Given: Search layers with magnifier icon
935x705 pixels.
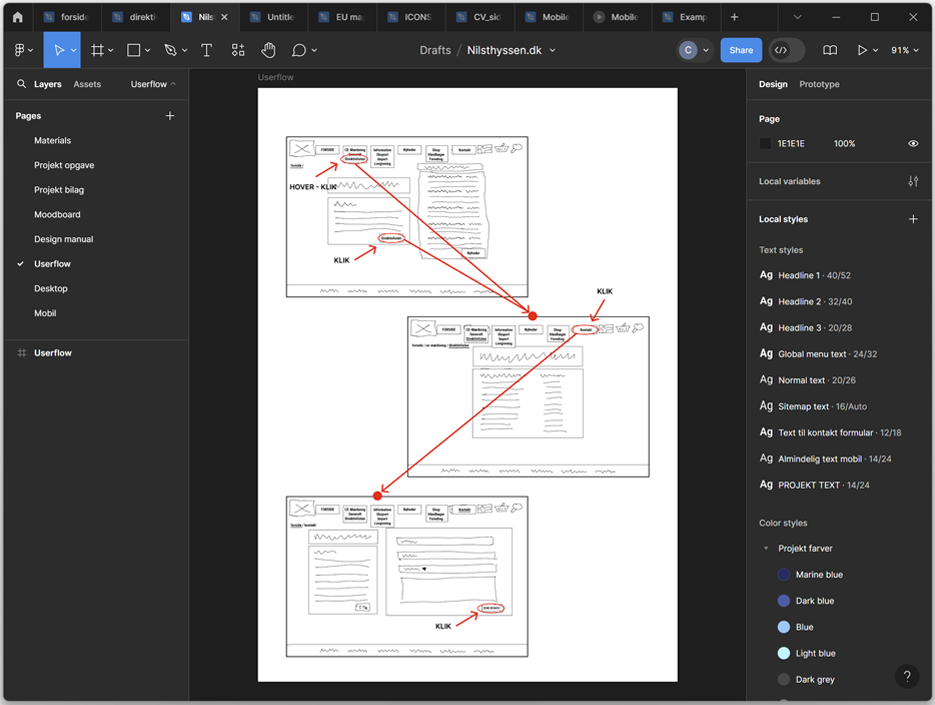Looking at the screenshot, I should 21,84.
